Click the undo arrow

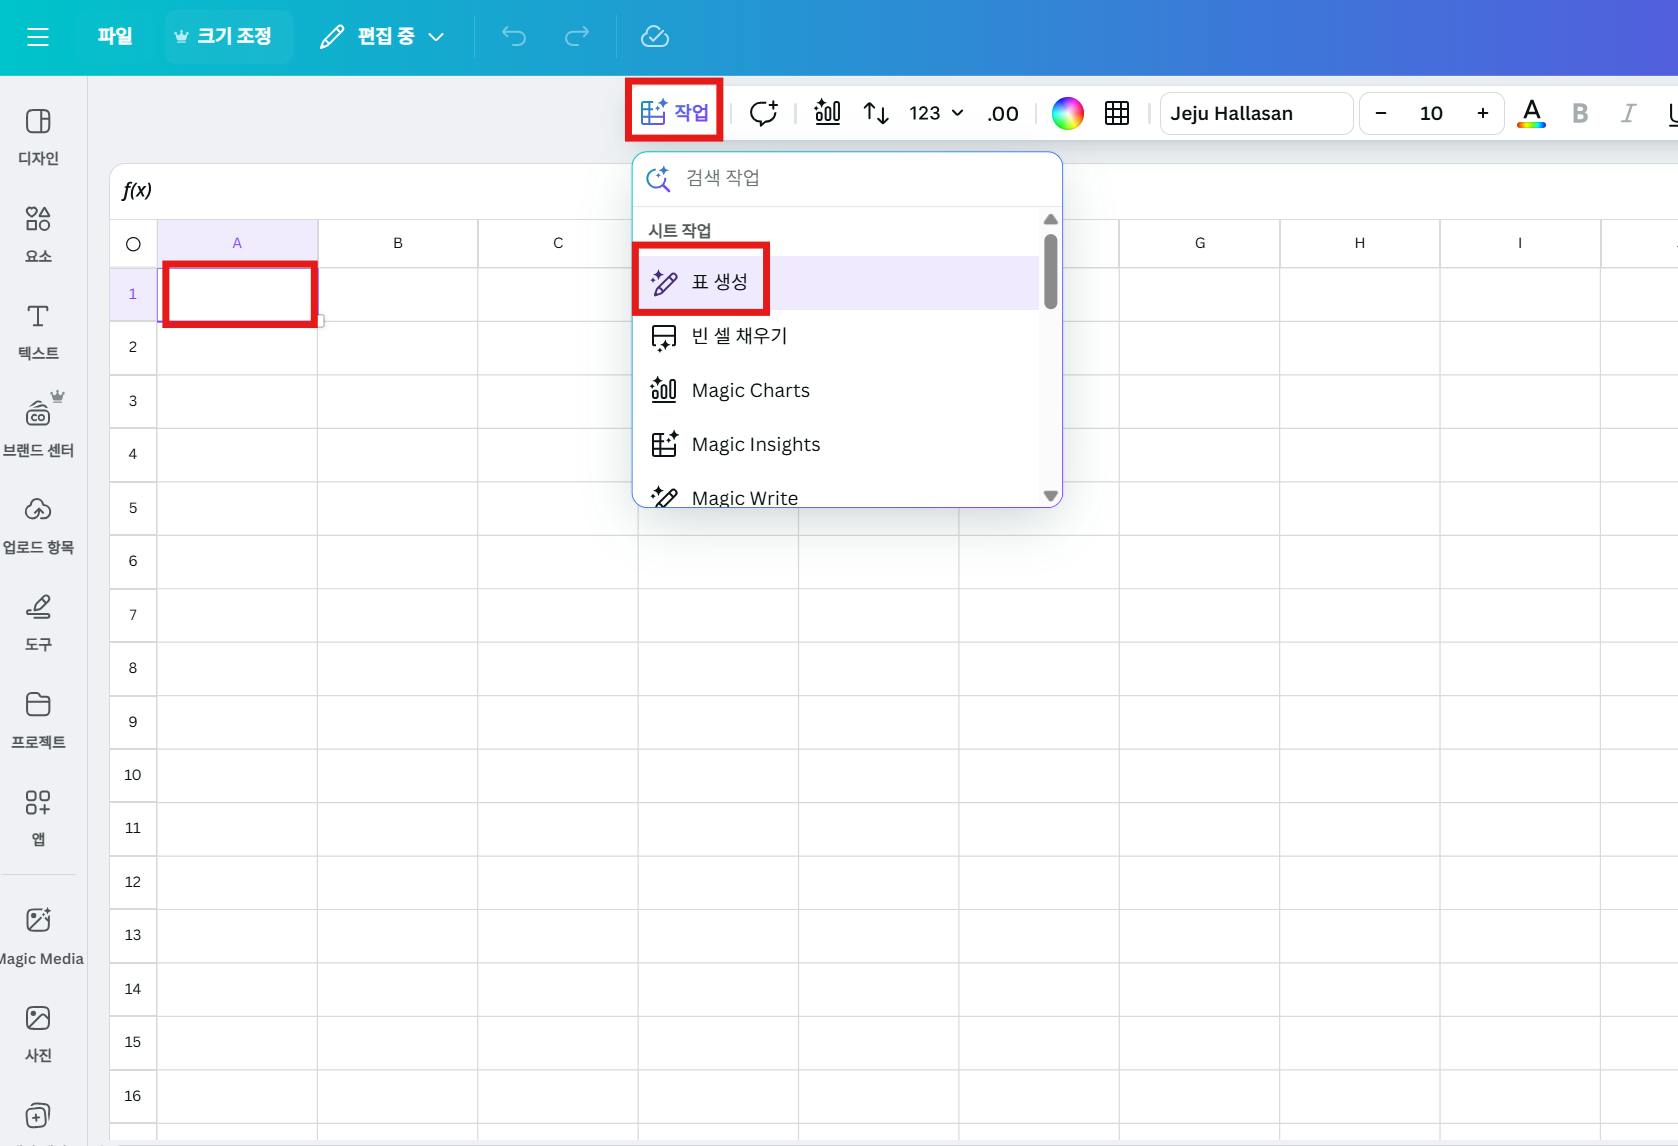pyautogui.click(x=514, y=37)
